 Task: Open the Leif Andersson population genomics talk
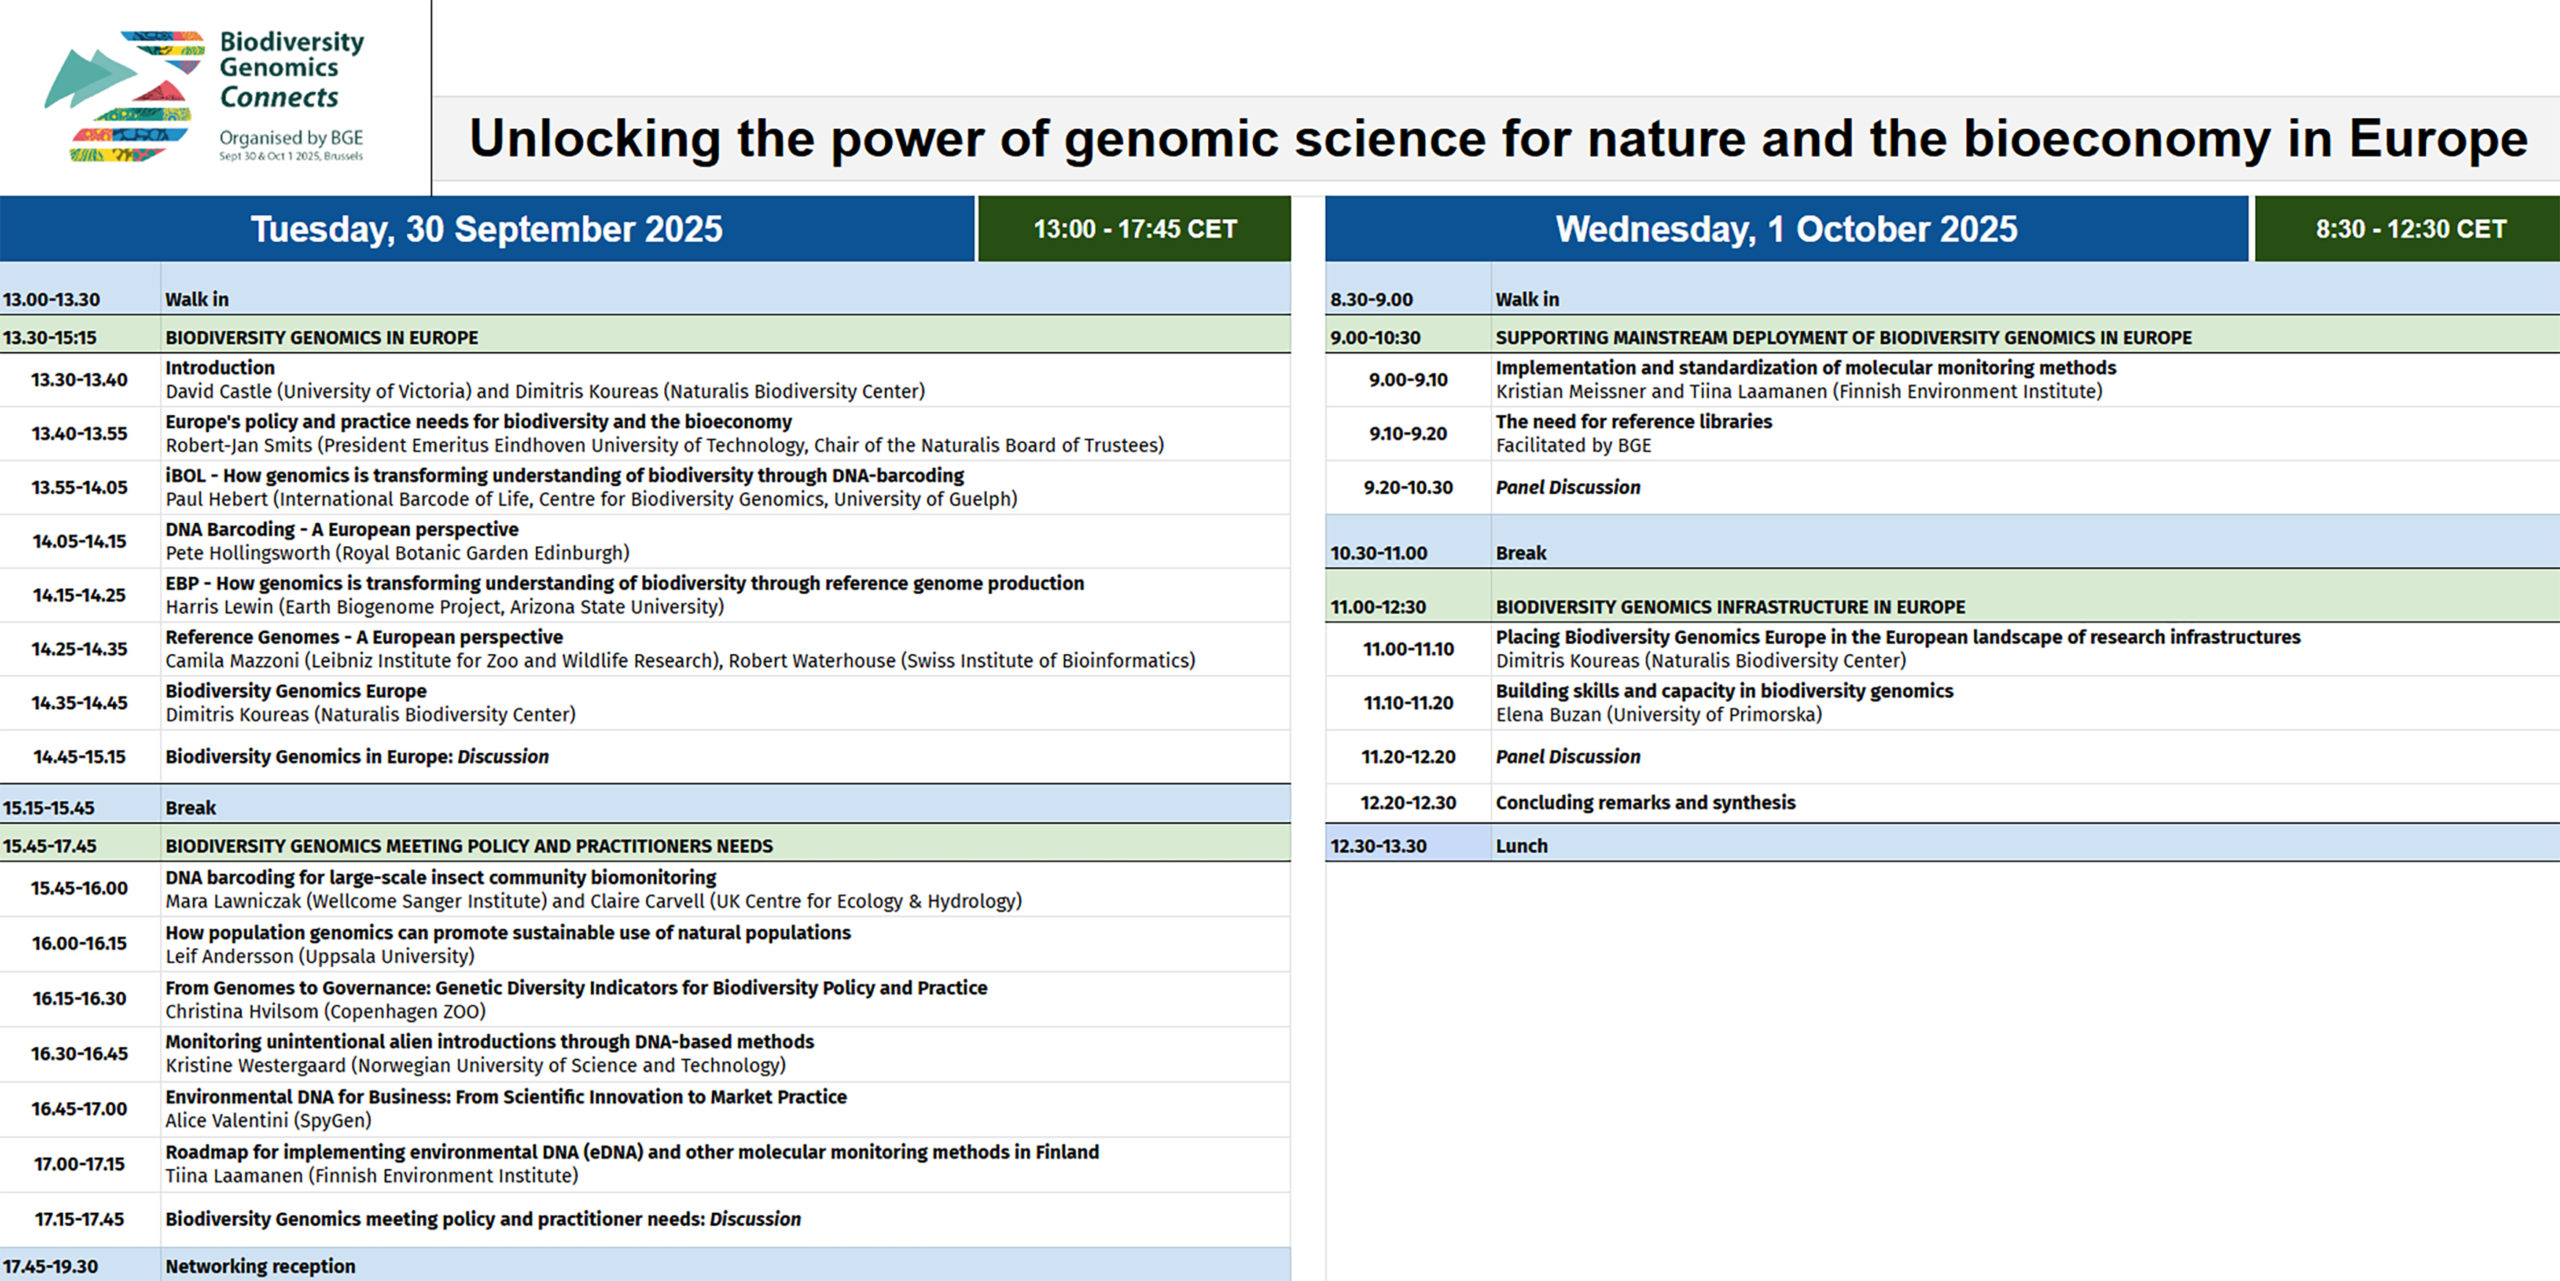coord(645,944)
